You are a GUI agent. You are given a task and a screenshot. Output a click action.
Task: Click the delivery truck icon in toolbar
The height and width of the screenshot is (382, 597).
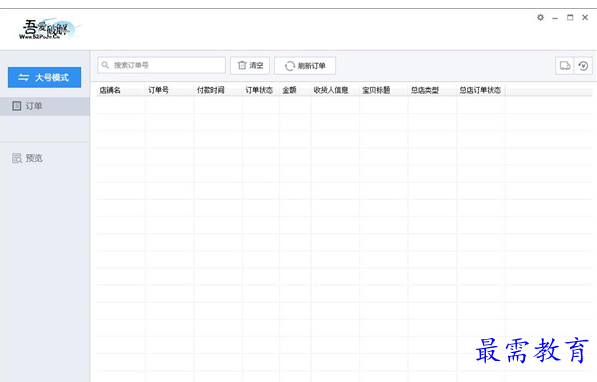pos(565,66)
